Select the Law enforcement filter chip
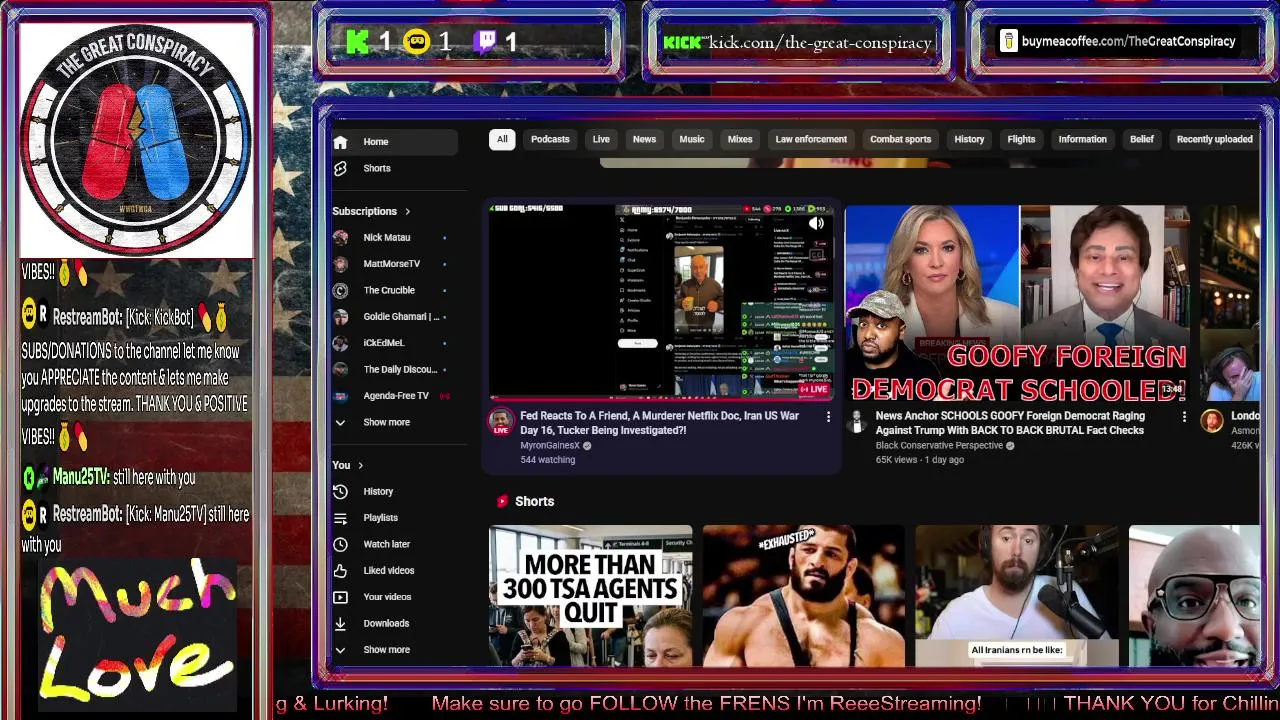 (811, 140)
